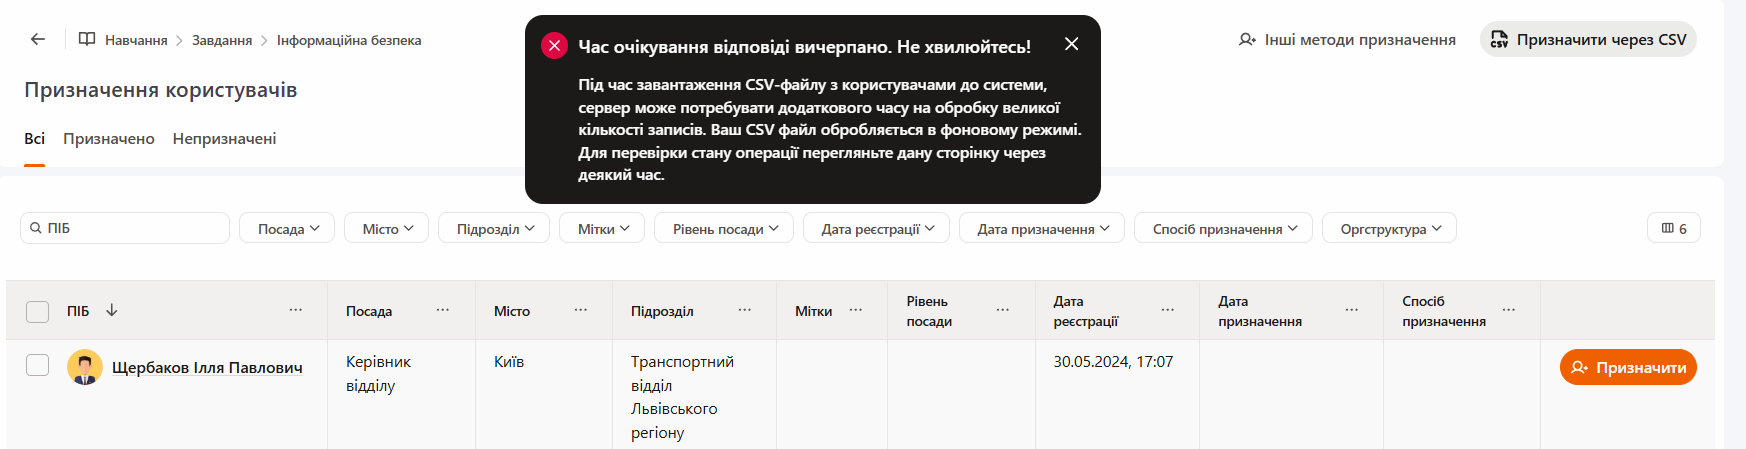Click the Призначити через CSV button
1746x449 pixels.
(x=1588, y=40)
